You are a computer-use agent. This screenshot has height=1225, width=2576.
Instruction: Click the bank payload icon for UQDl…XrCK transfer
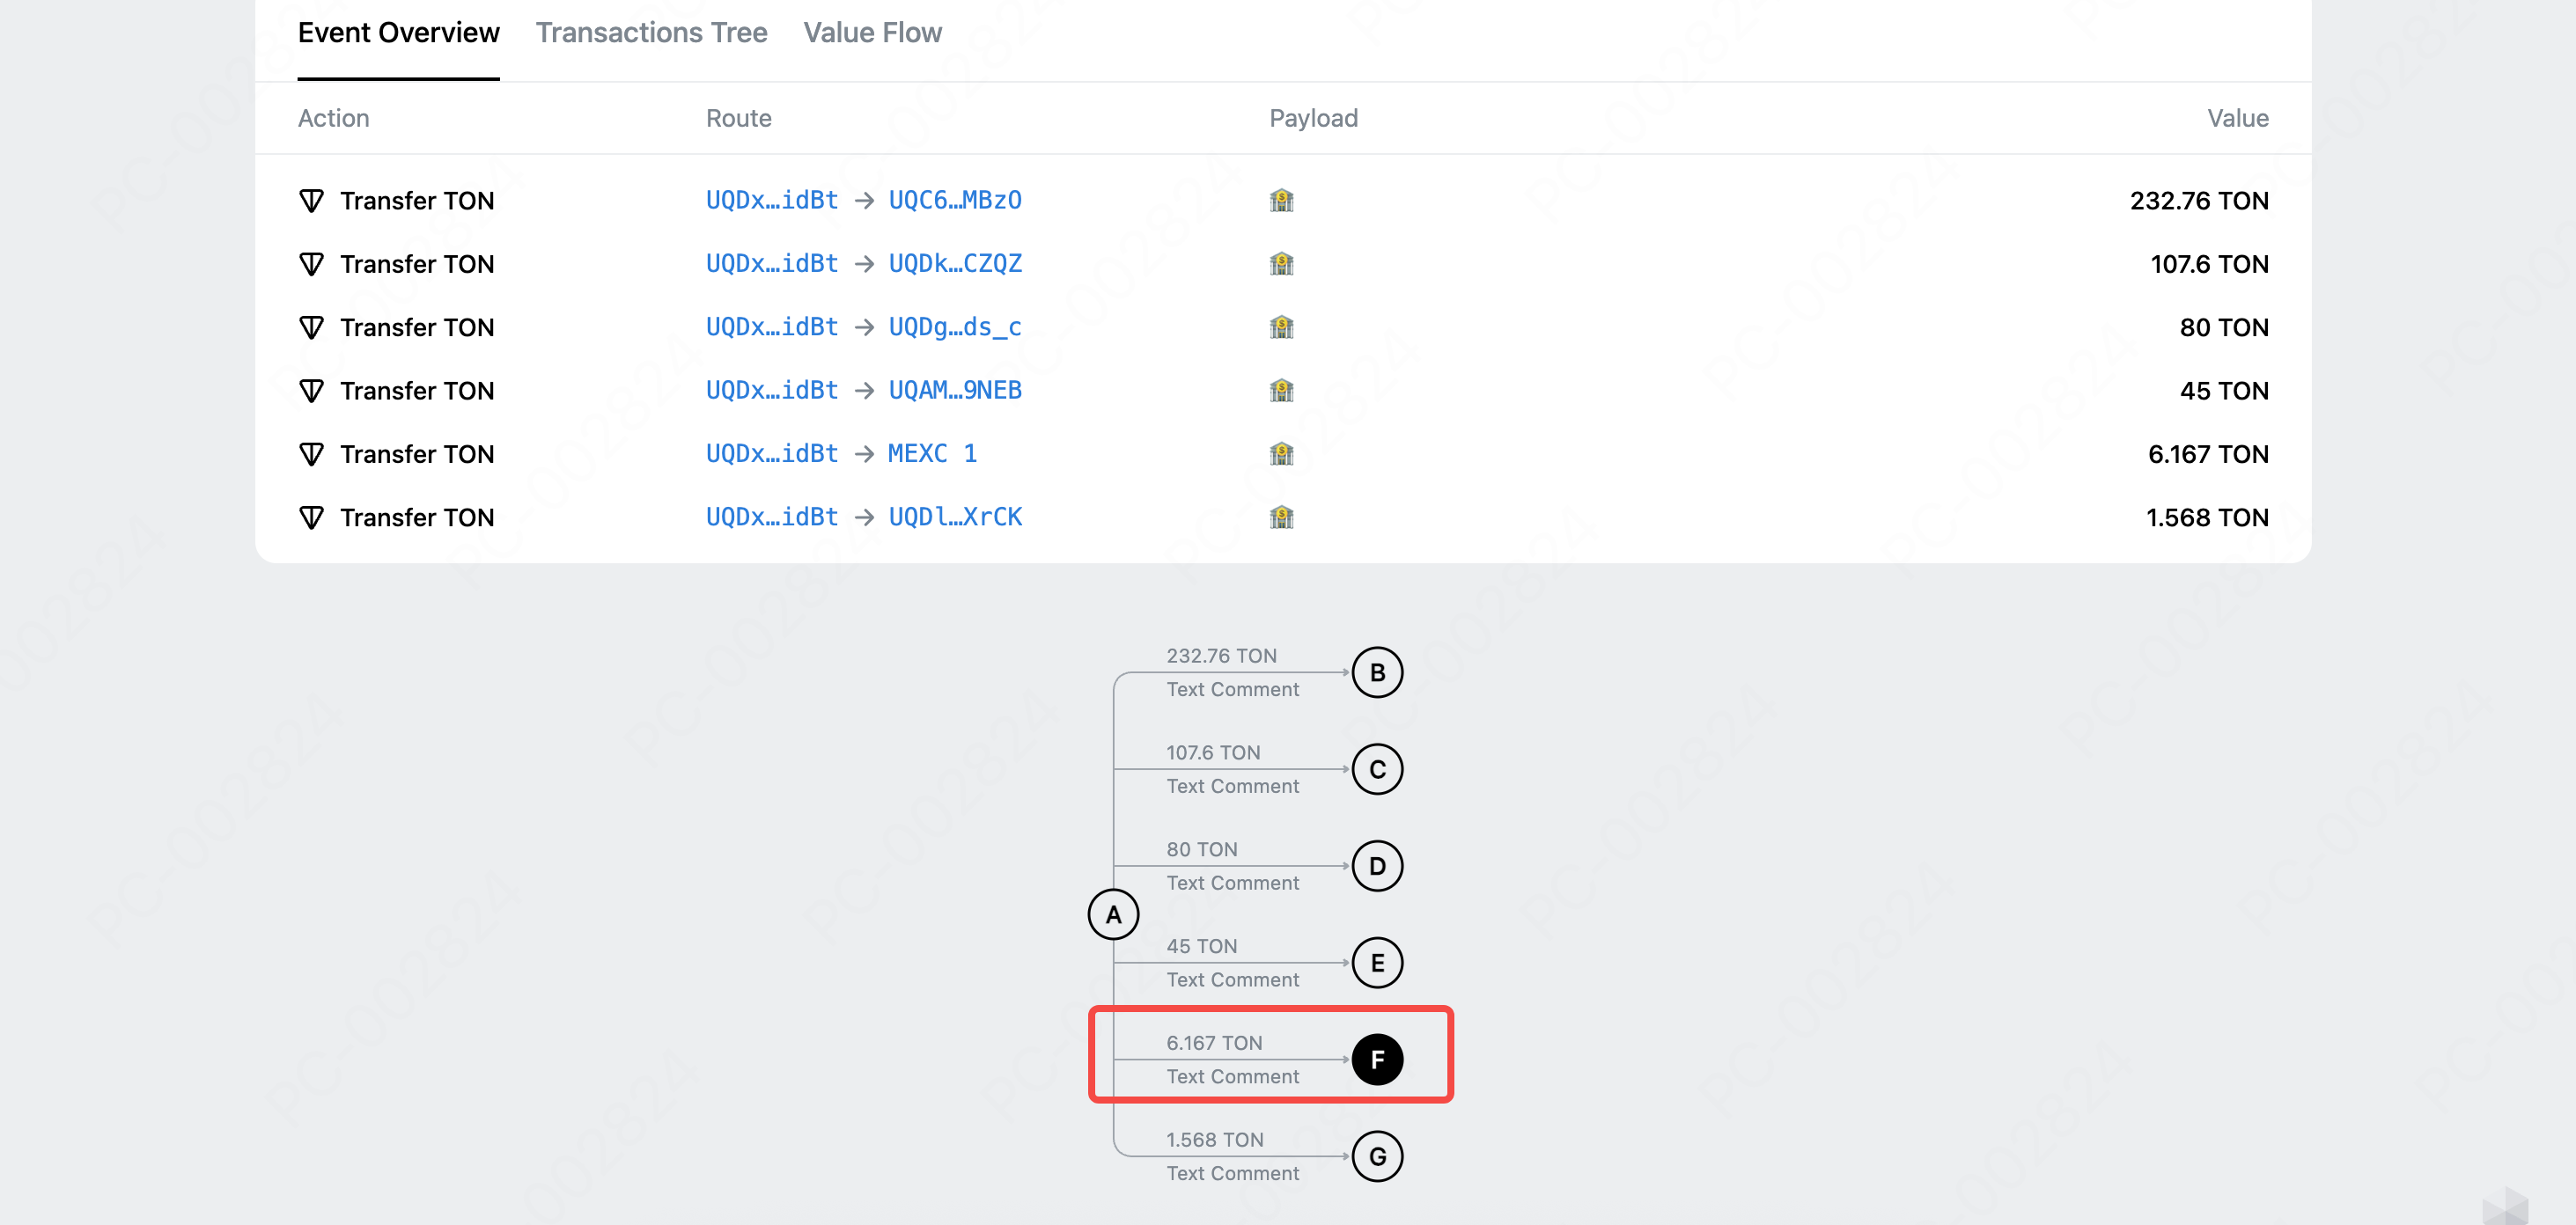(1281, 517)
